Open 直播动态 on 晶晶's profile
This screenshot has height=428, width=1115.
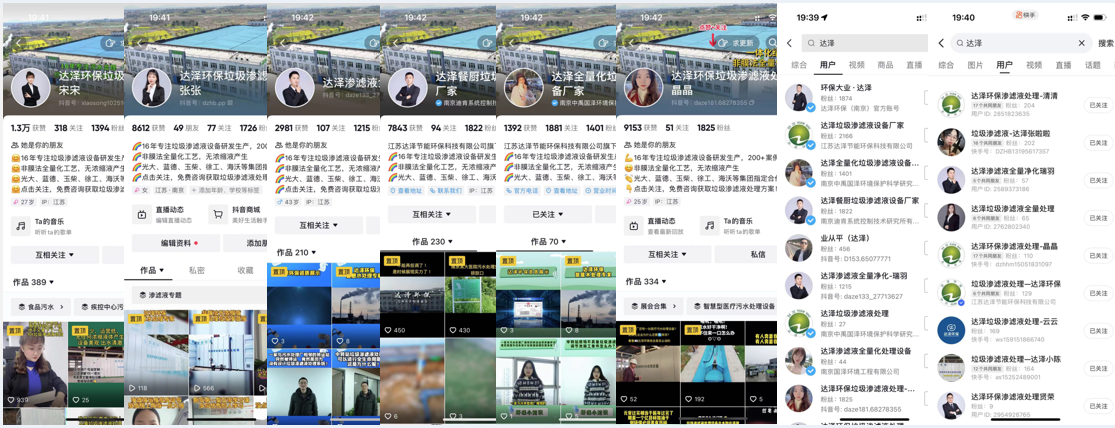pyautogui.click(x=653, y=225)
